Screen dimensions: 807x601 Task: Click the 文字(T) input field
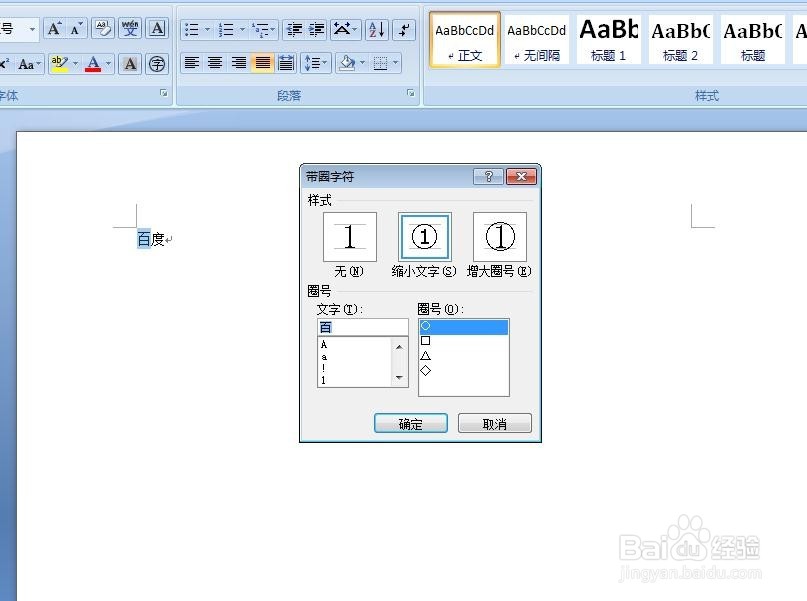(363, 327)
